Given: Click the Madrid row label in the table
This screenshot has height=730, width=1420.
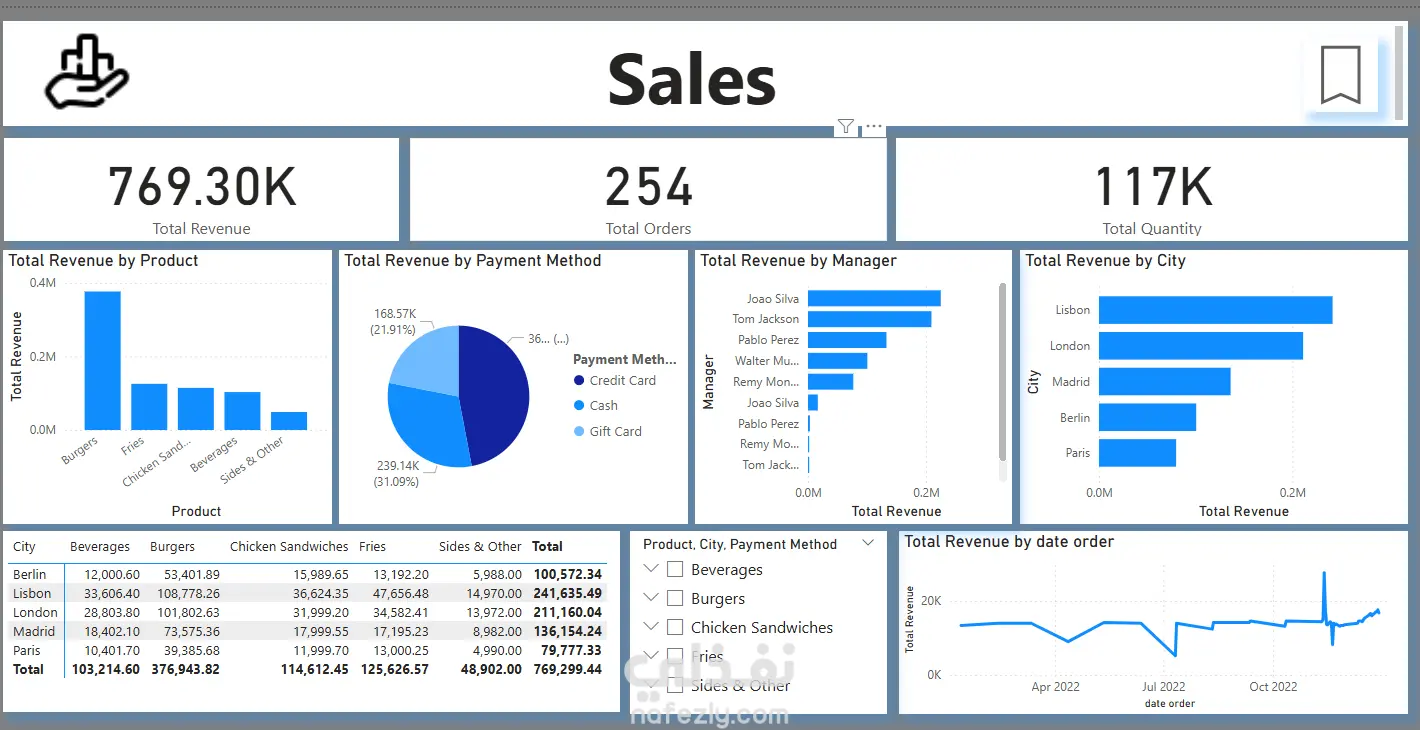Looking at the screenshot, I should 33,631.
